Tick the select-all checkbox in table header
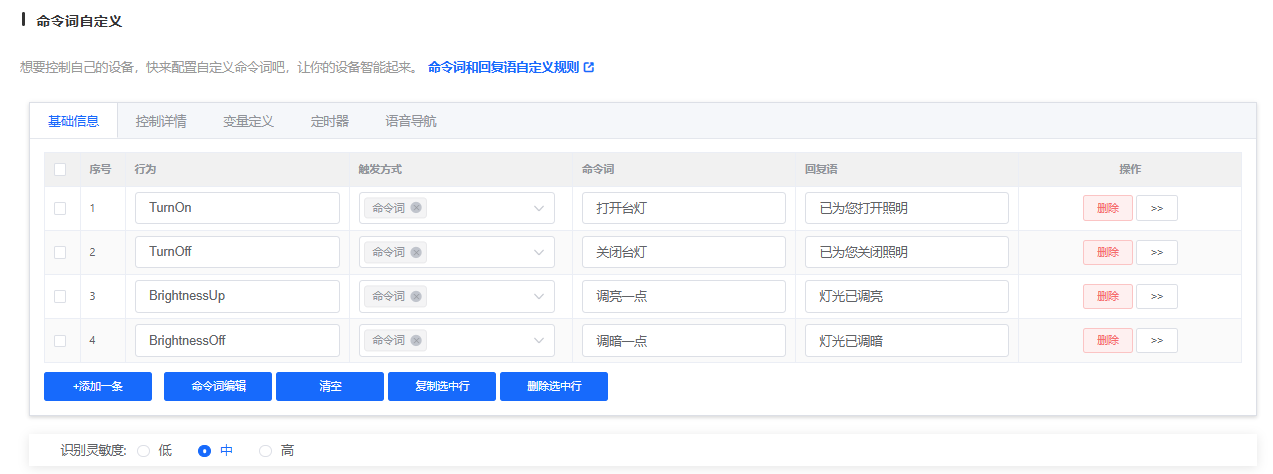The width and height of the screenshot is (1273, 474). coord(60,169)
